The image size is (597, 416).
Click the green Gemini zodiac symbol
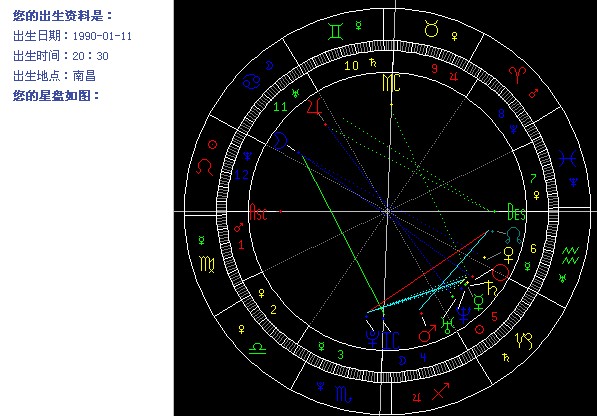[336, 32]
